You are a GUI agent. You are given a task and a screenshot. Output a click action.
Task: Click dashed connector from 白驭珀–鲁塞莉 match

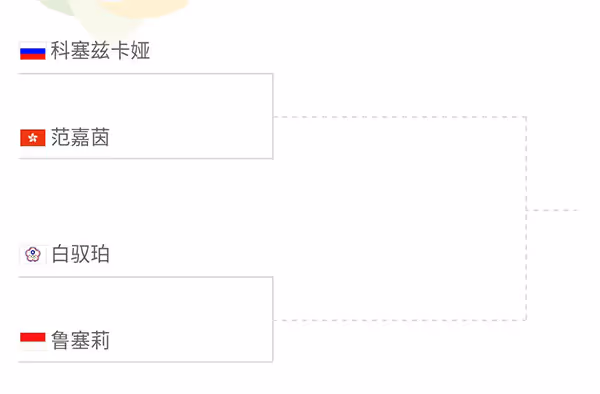pyautogui.click(x=399, y=320)
